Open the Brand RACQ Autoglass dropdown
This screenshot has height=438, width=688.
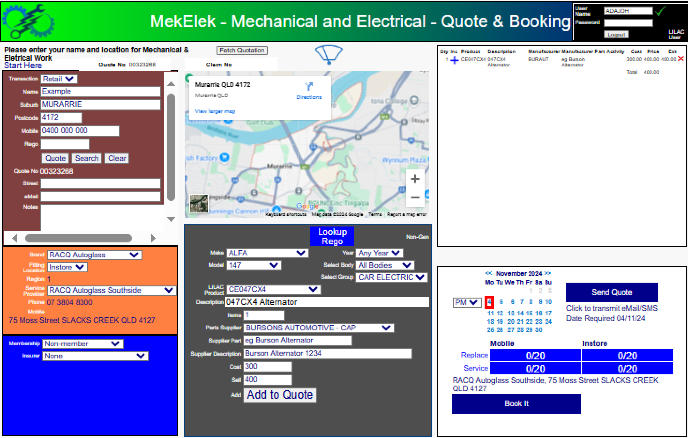94,255
